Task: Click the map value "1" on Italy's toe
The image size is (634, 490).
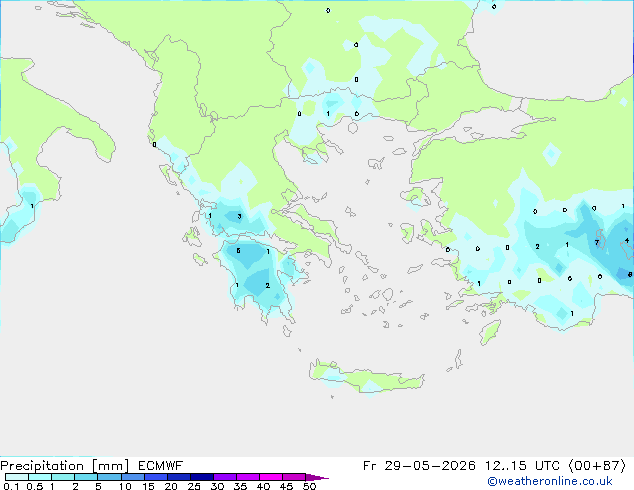Action: (x=32, y=206)
